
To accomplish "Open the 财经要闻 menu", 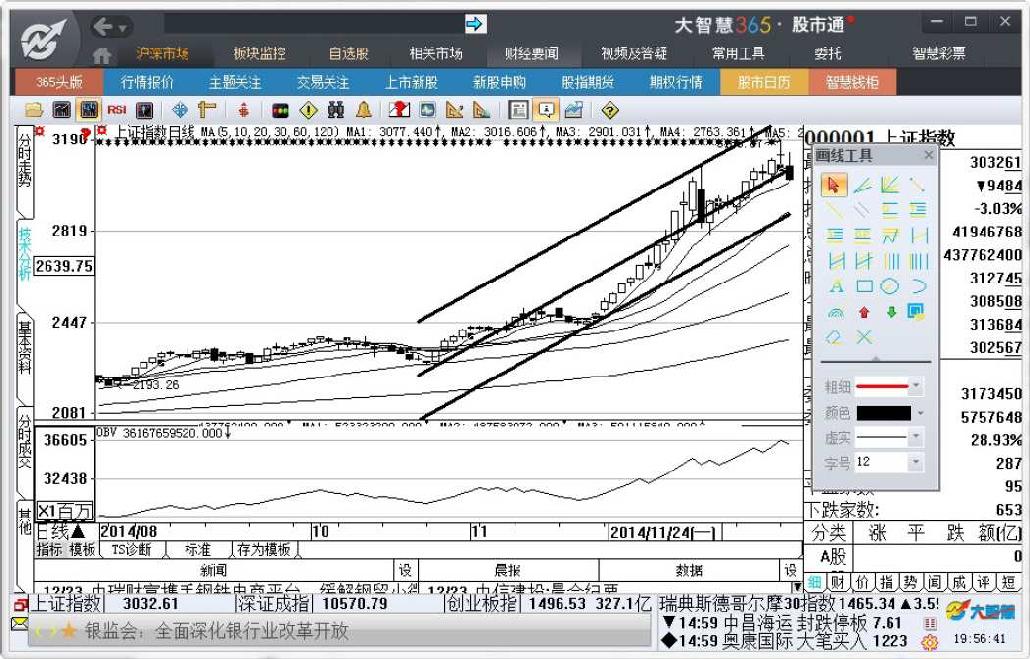I will (531, 53).
